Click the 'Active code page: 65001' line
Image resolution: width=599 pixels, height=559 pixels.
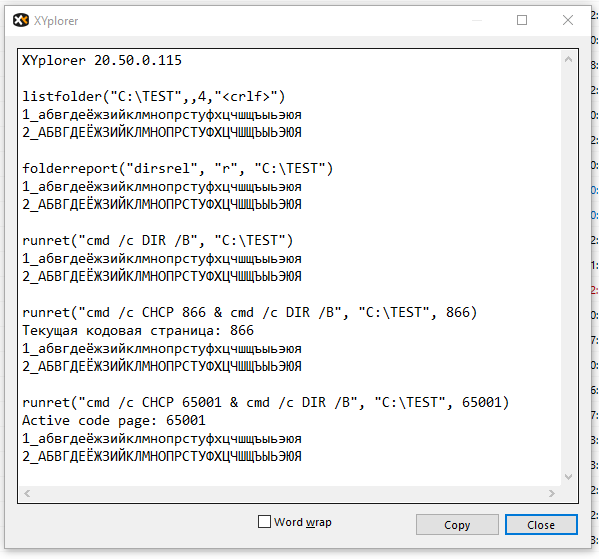114,421
